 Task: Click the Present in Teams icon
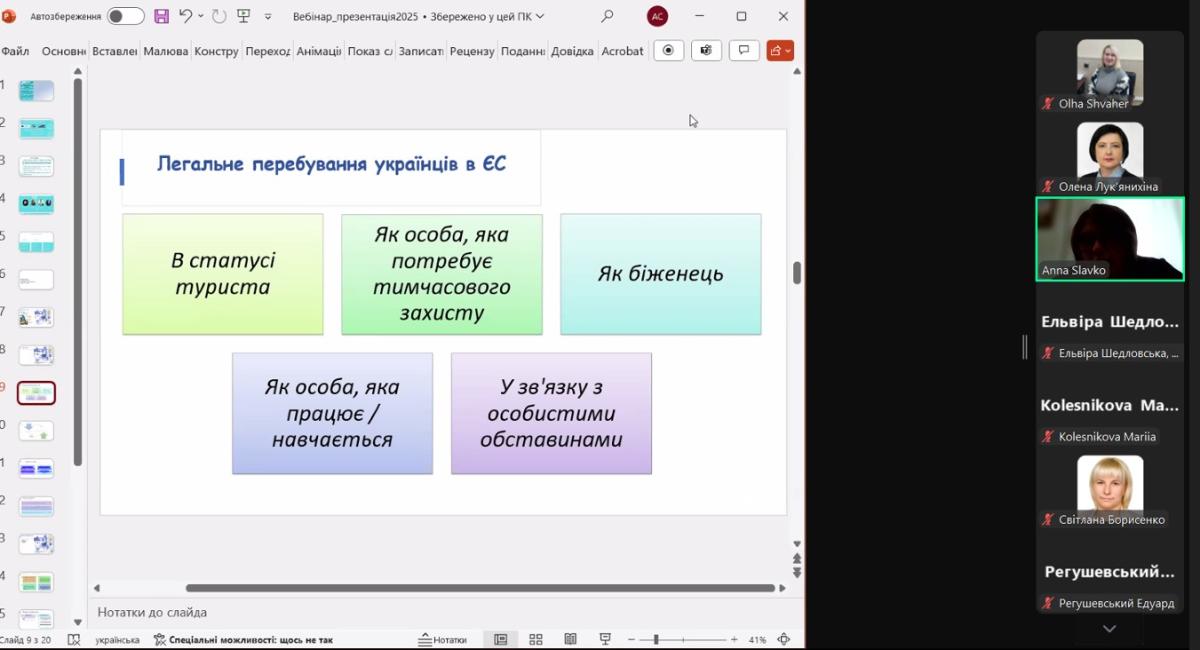point(706,51)
